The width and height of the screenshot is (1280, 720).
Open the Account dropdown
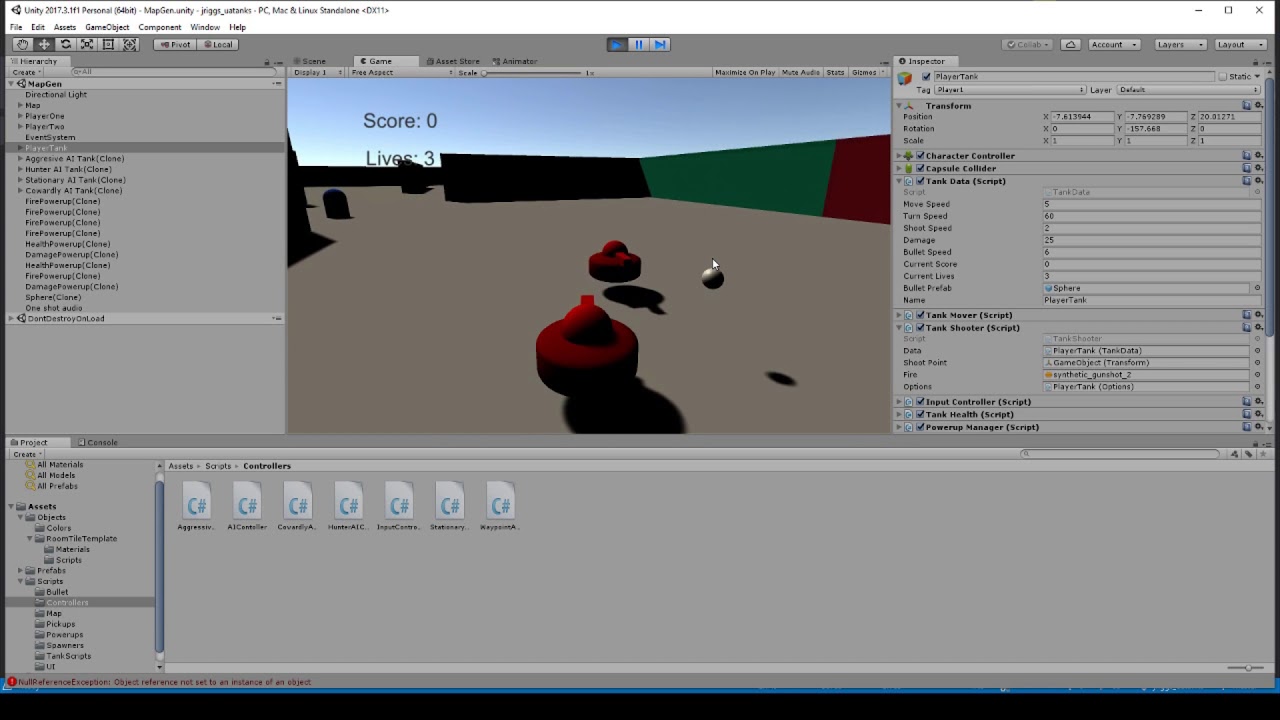click(1113, 44)
